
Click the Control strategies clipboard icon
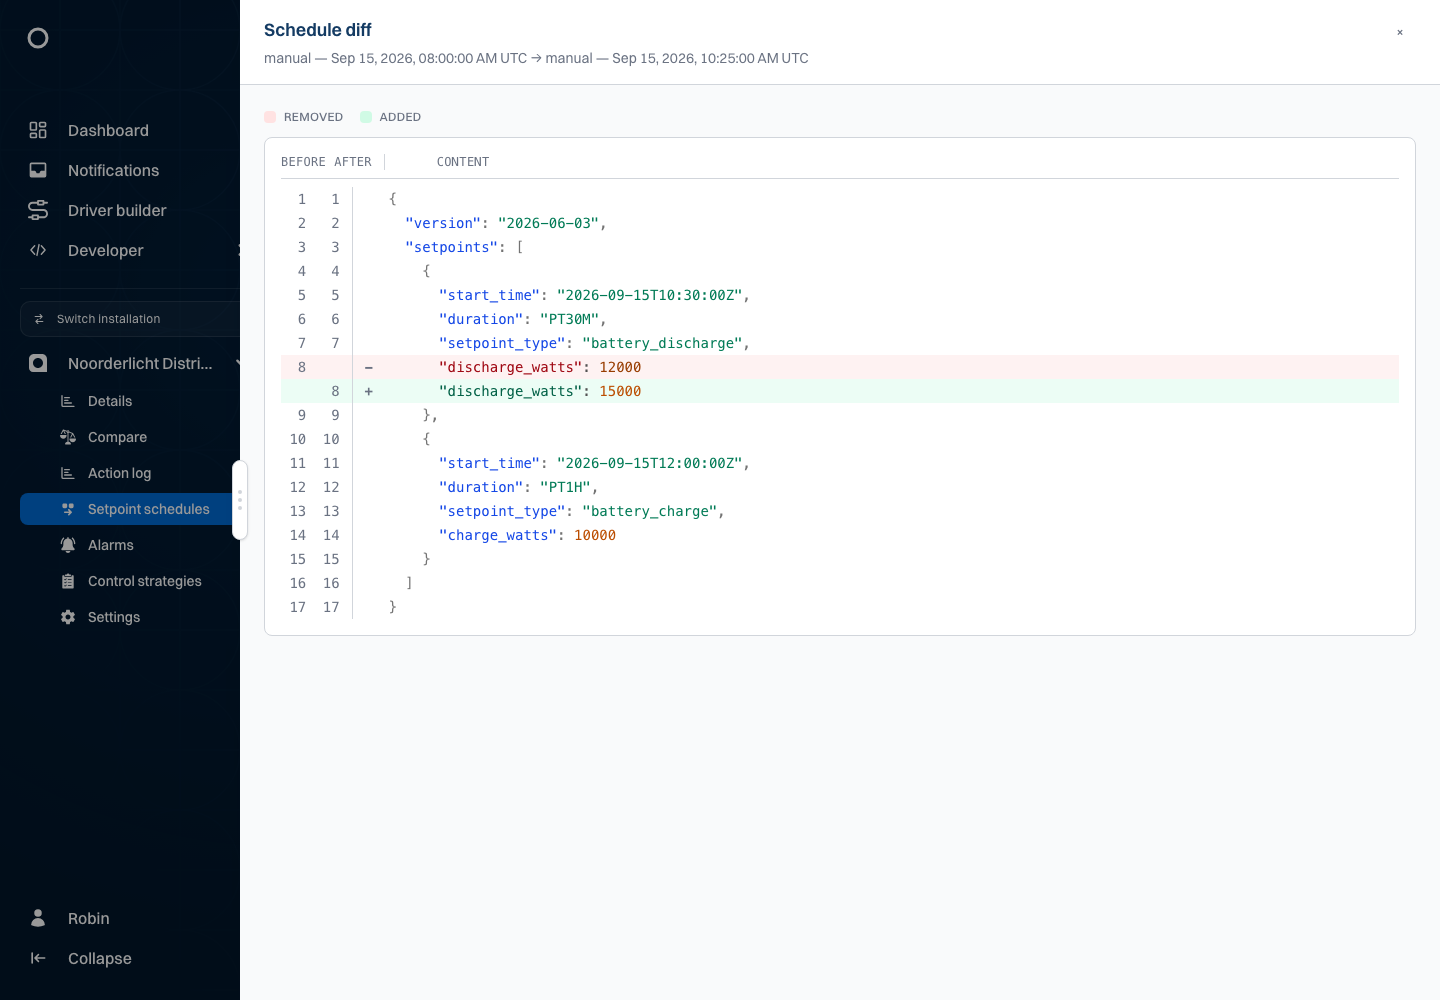(x=68, y=581)
